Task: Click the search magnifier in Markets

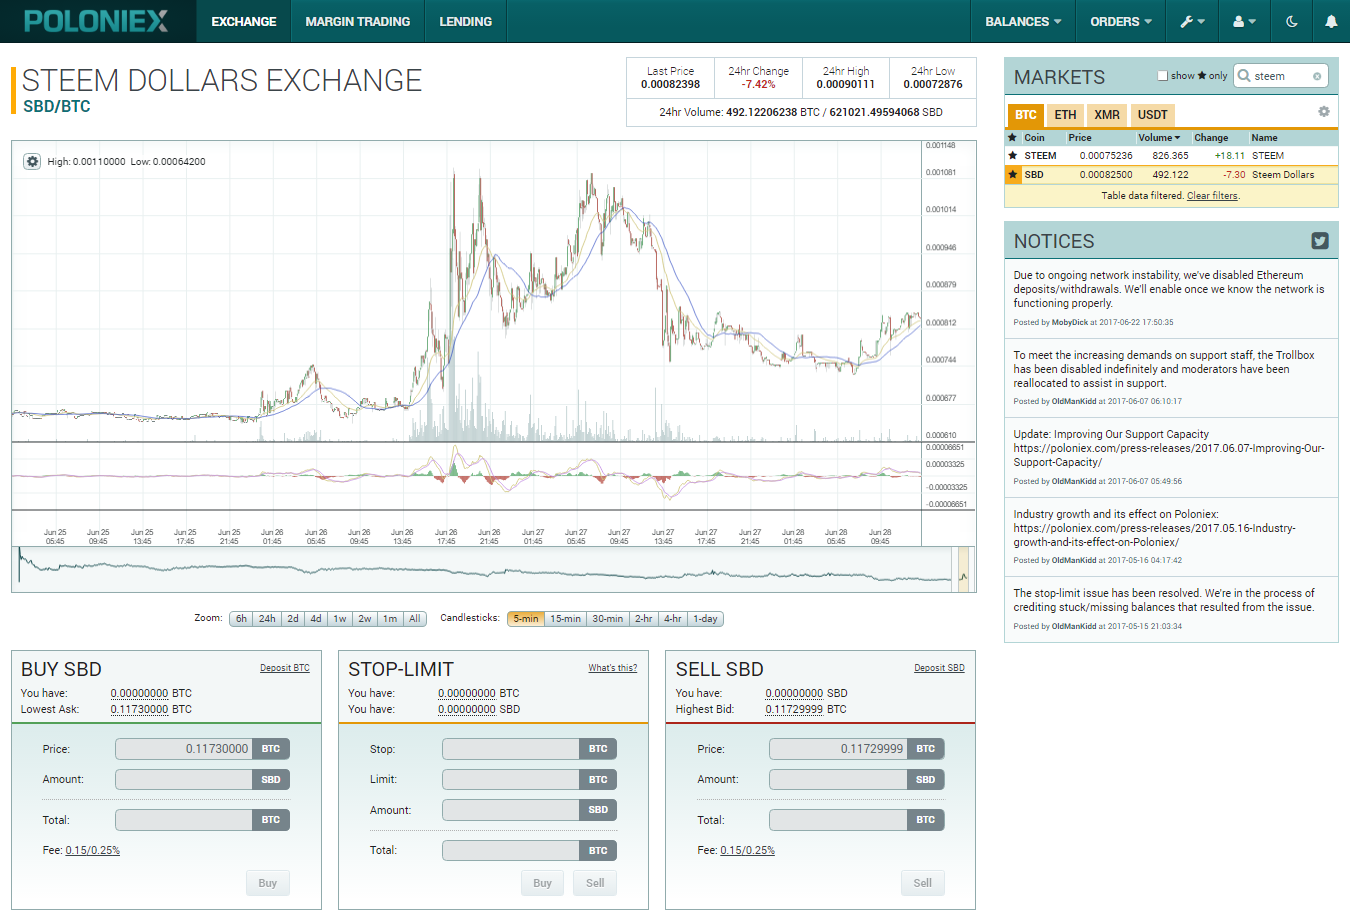Action: pyautogui.click(x=1244, y=75)
